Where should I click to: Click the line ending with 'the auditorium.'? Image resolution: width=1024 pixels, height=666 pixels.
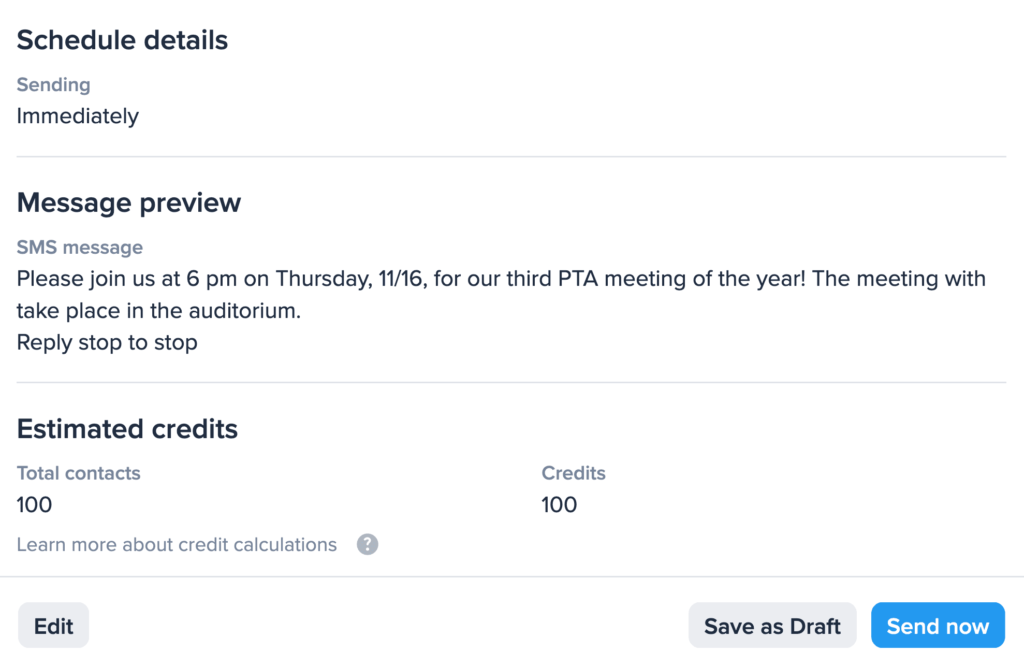[159, 311]
